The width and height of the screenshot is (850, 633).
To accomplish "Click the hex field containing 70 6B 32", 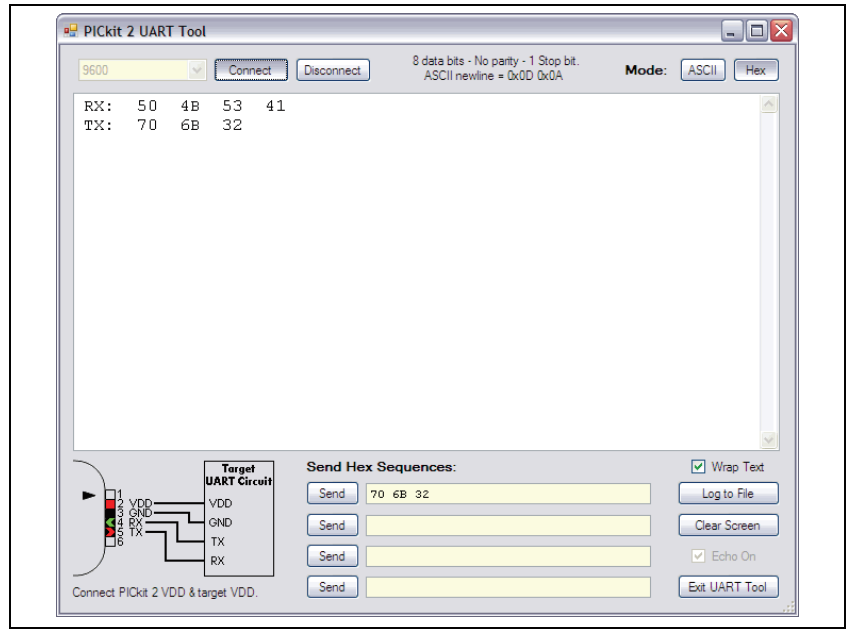I will click(x=508, y=494).
